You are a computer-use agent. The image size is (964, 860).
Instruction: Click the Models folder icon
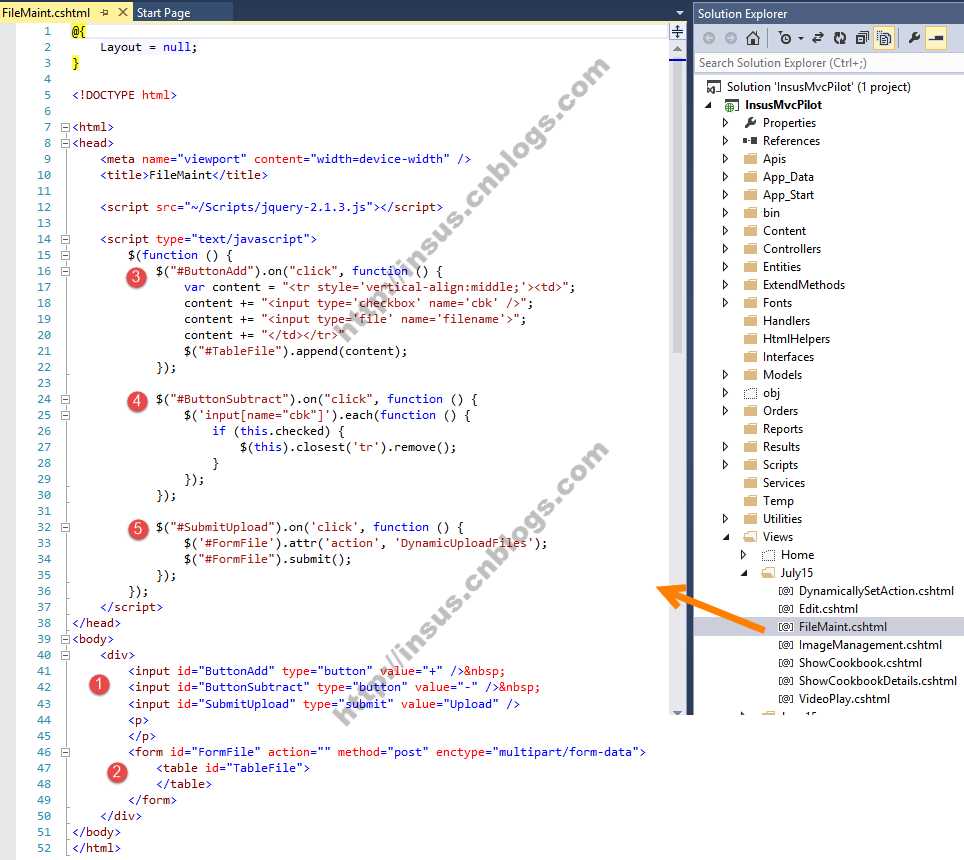click(750, 375)
